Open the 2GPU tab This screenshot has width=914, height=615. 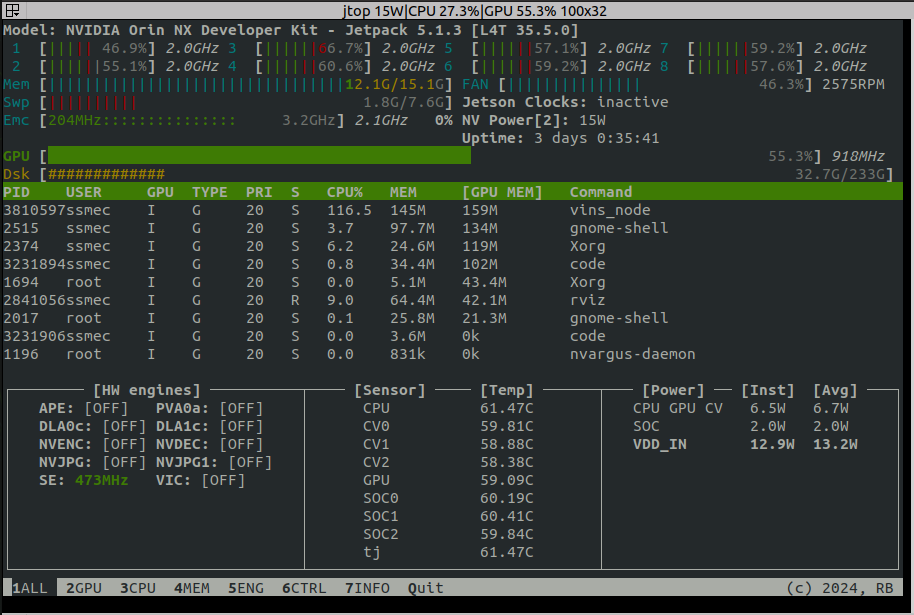click(x=84, y=588)
